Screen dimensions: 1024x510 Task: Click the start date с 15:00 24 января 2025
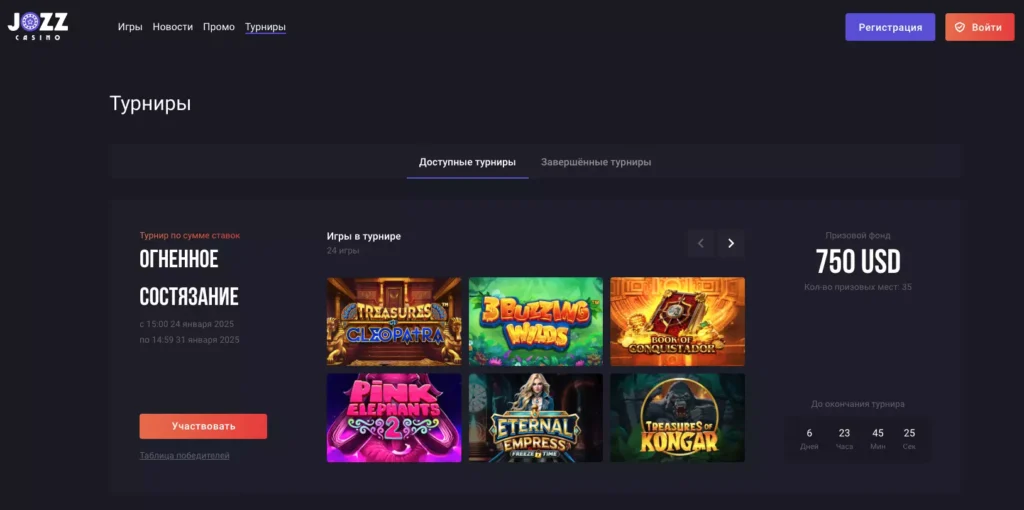[x=186, y=325]
